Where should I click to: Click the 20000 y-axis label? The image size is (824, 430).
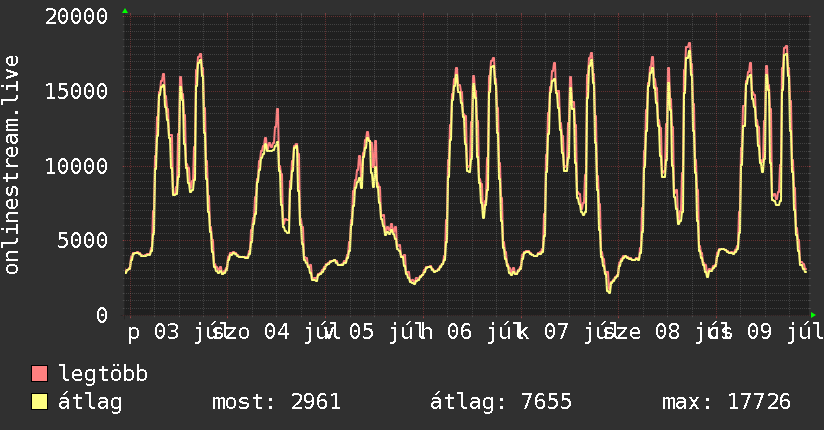76,16
